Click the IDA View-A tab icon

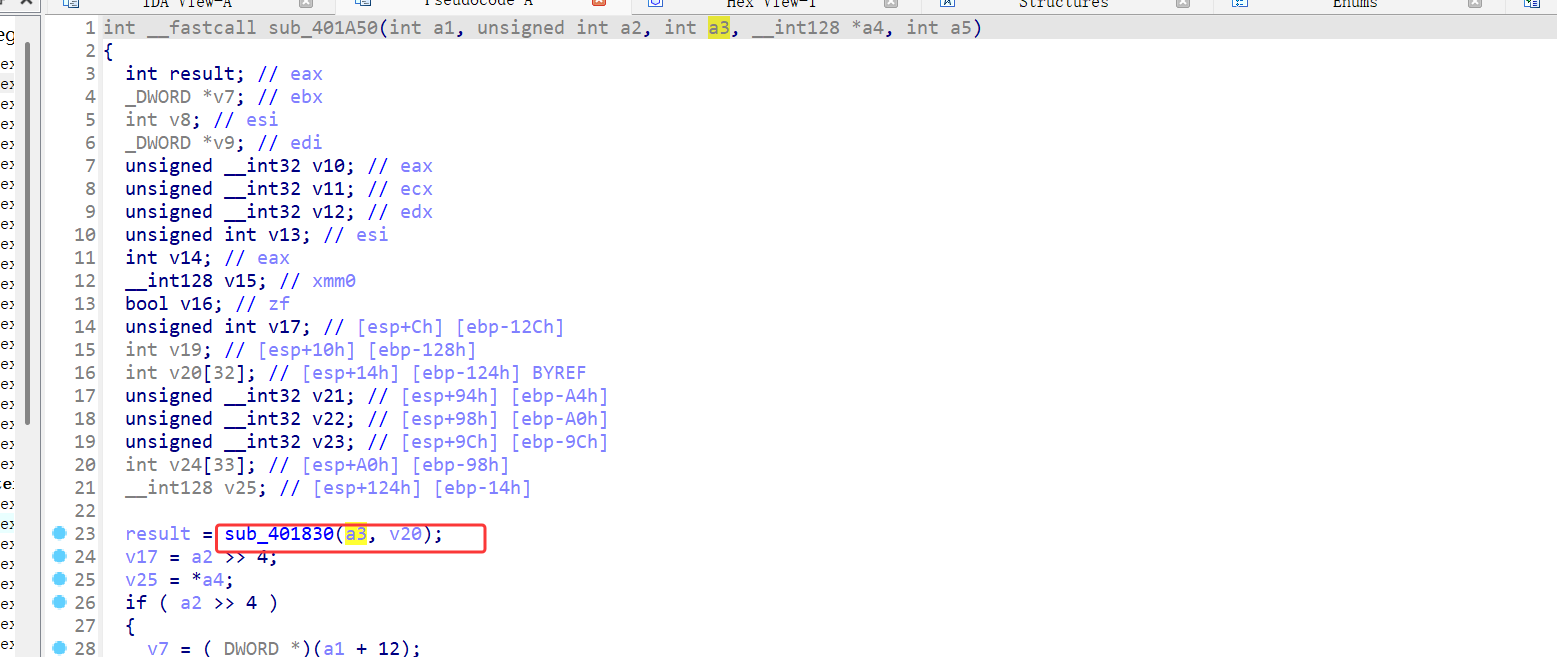tap(71, 4)
